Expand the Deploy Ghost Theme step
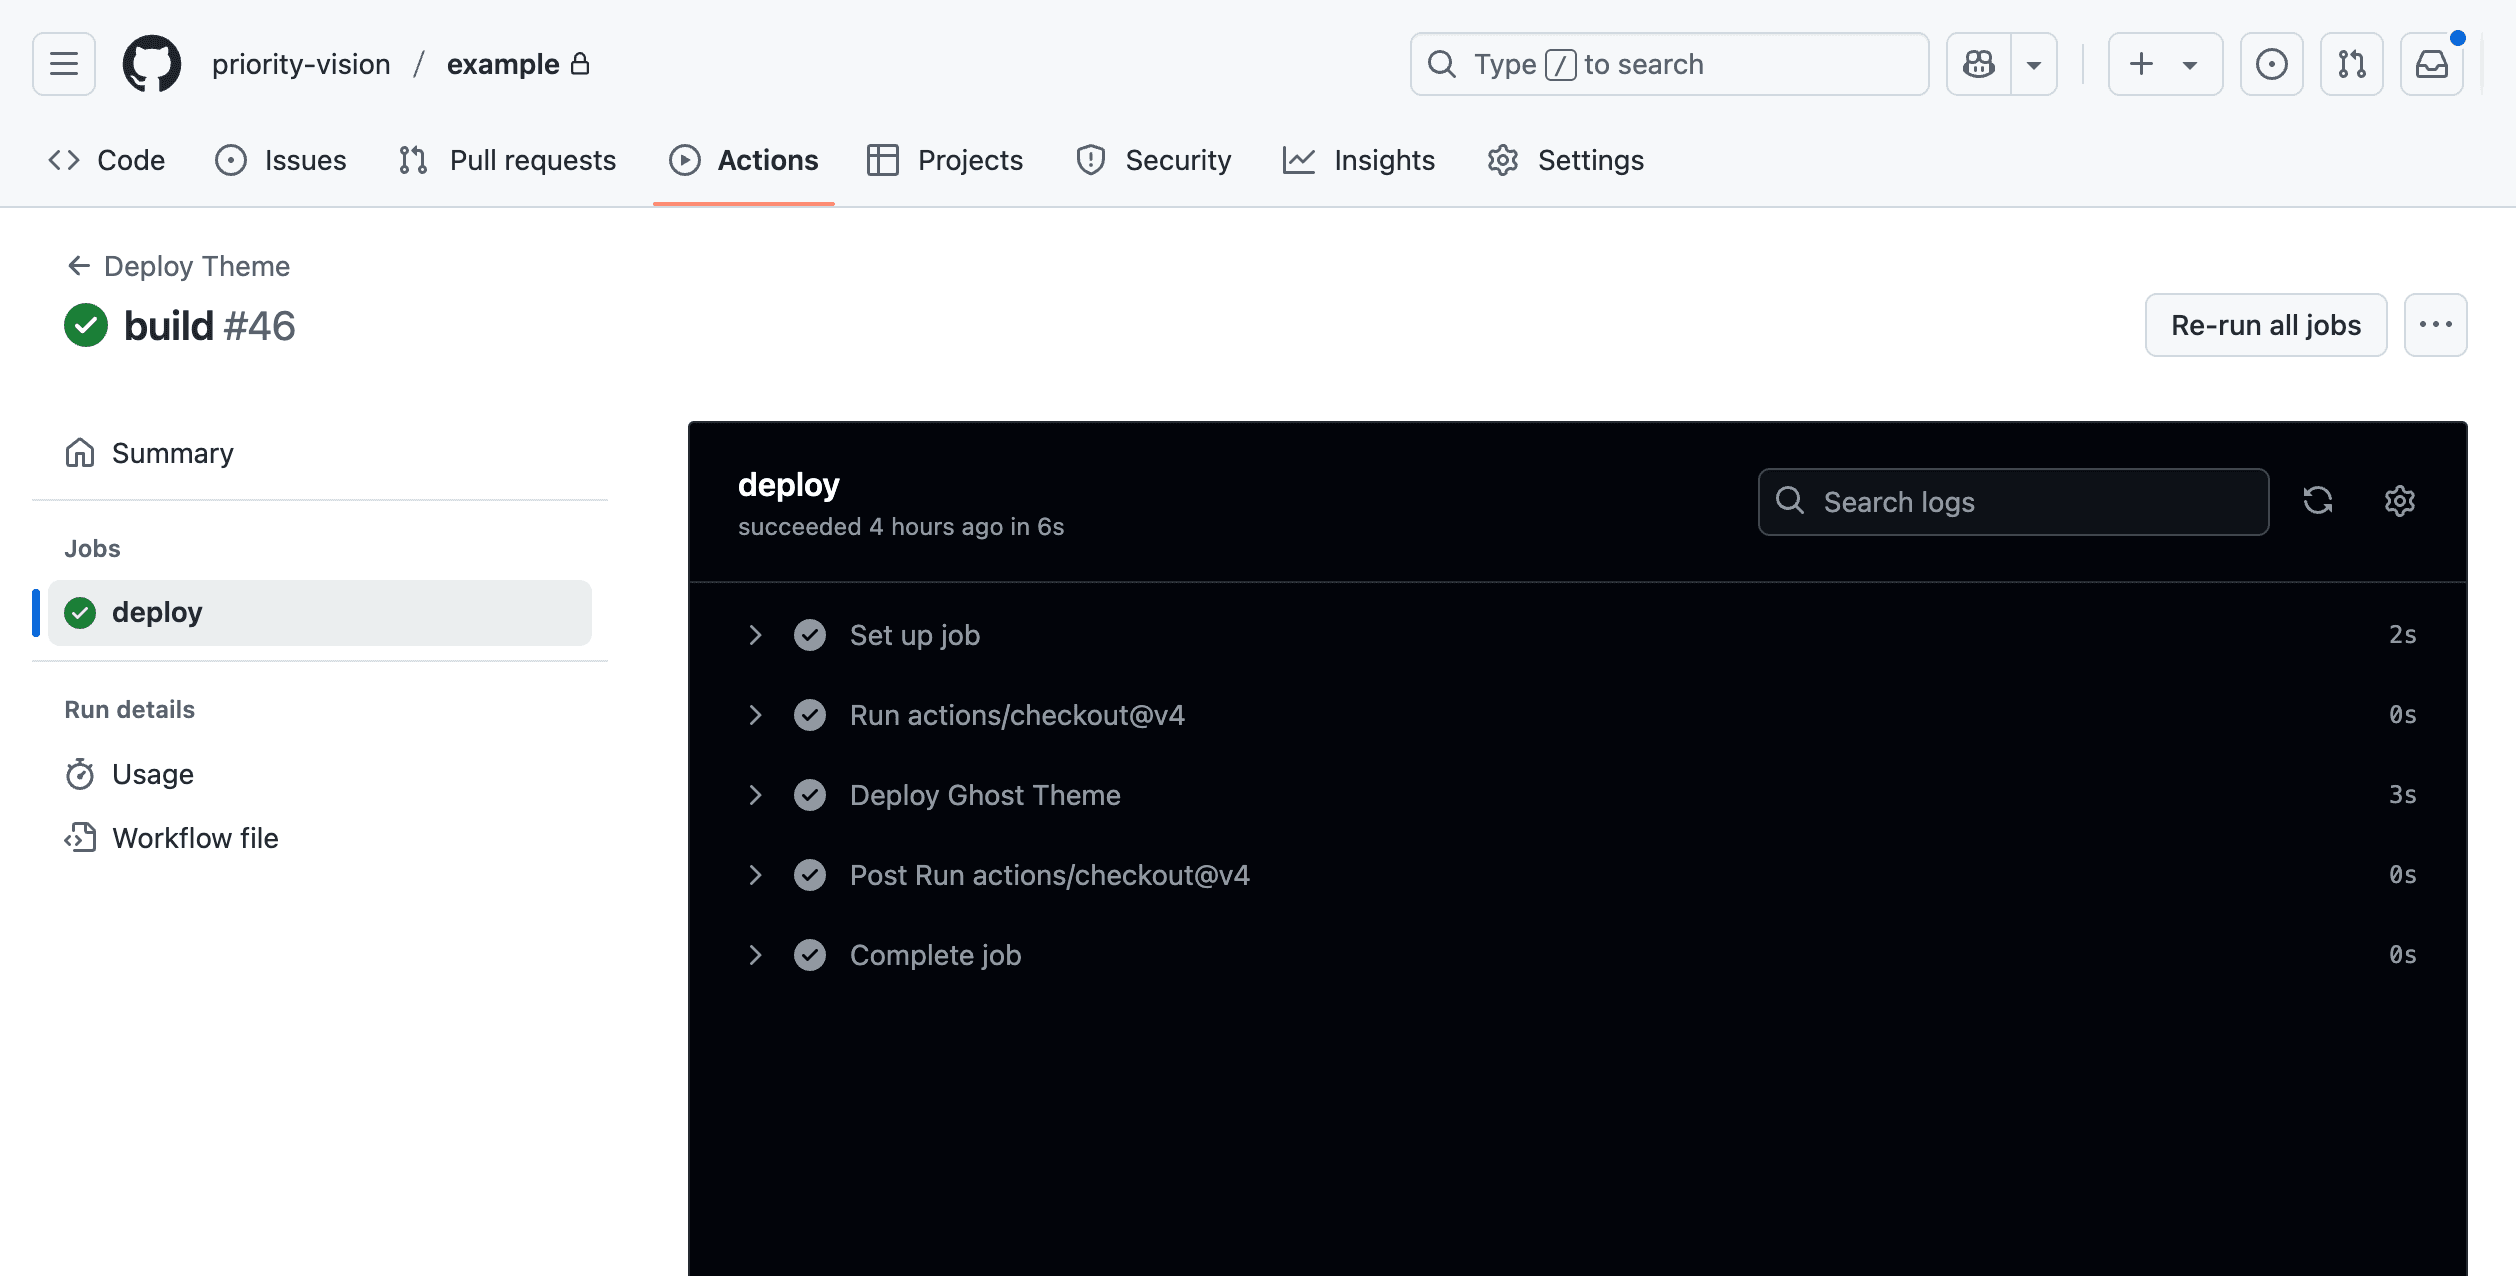The width and height of the screenshot is (2516, 1276). click(x=755, y=794)
